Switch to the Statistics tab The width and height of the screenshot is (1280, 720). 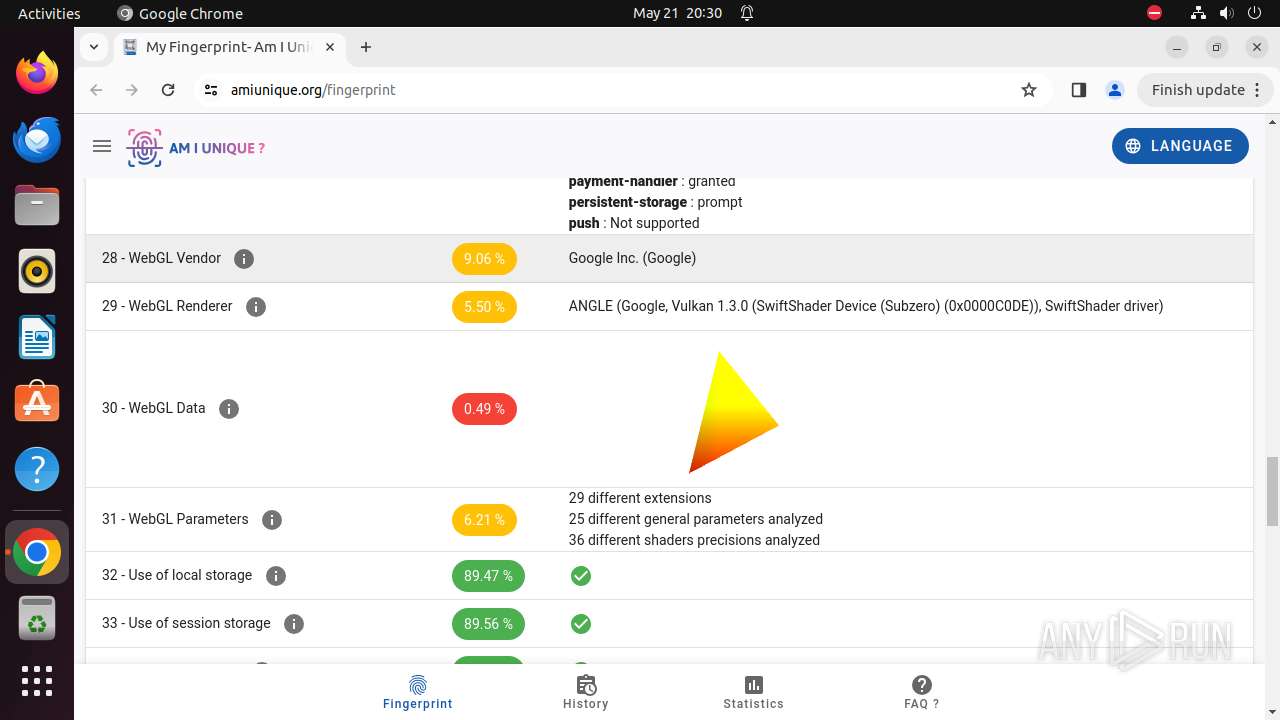click(x=754, y=692)
